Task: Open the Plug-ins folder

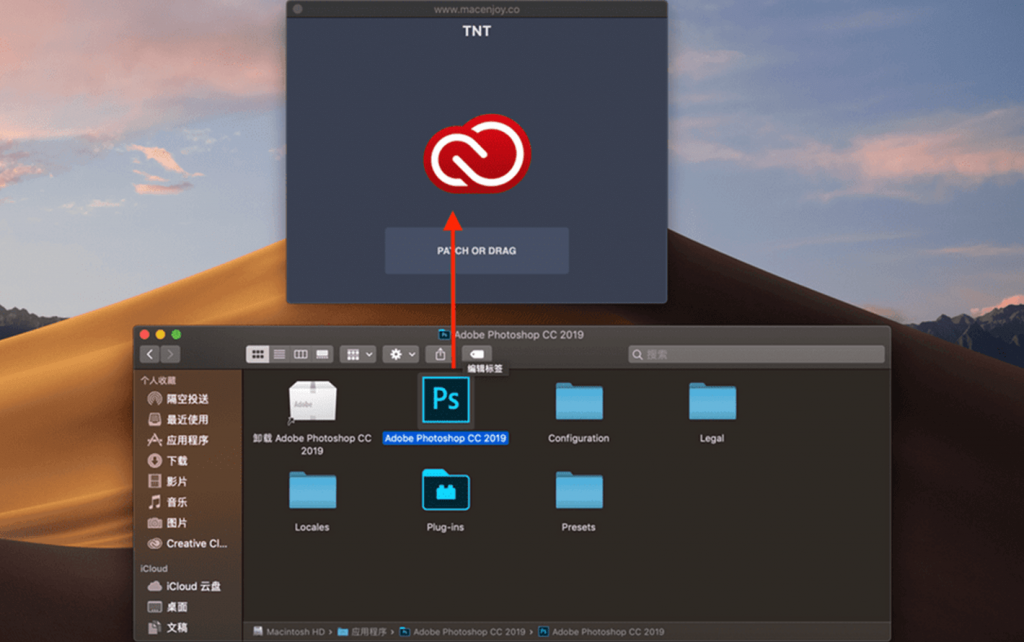Action: click(445, 489)
